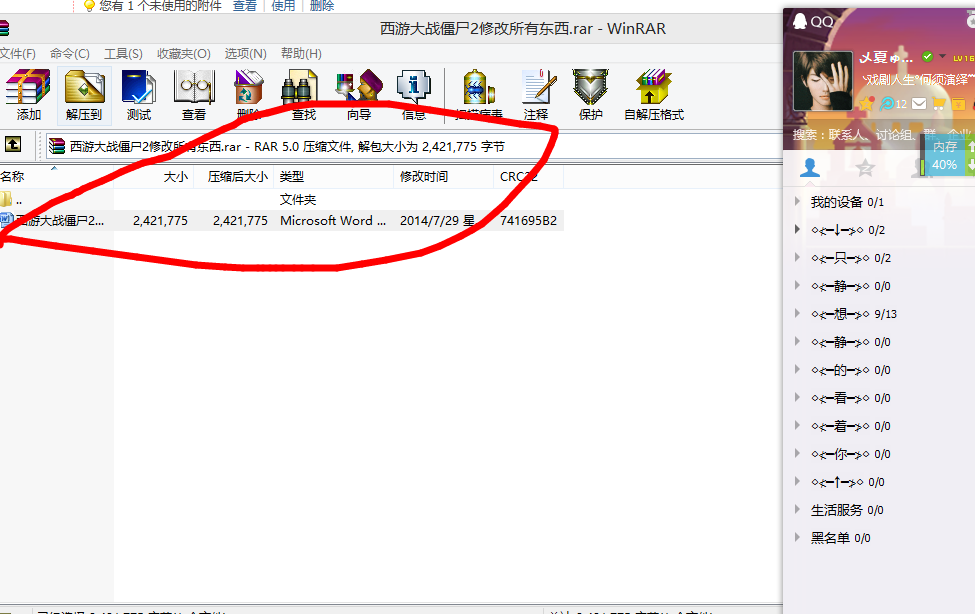Click the 删除 link in the unused attachment notice
Image resolution: width=975 pixels, height=614 pixels.
321,6
